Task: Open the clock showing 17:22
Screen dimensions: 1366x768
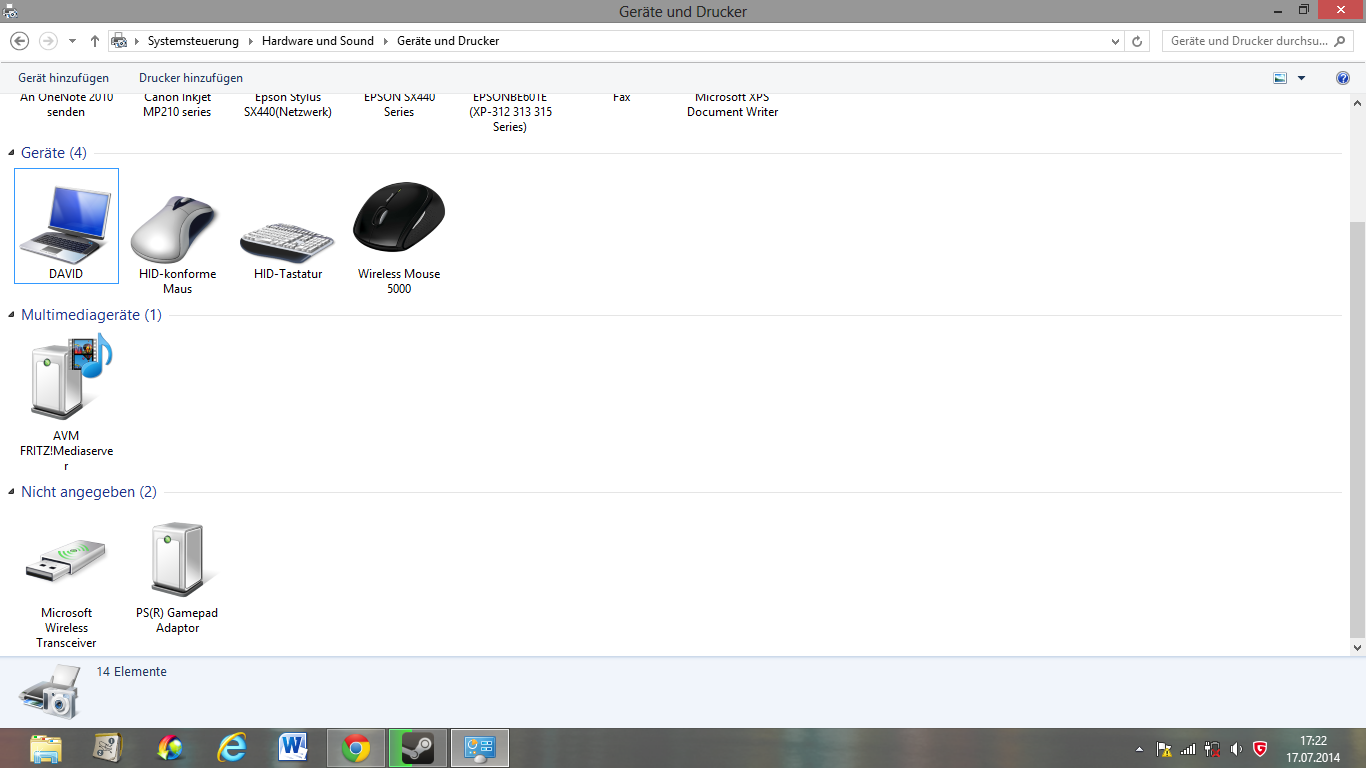Action: (1313, 749)
